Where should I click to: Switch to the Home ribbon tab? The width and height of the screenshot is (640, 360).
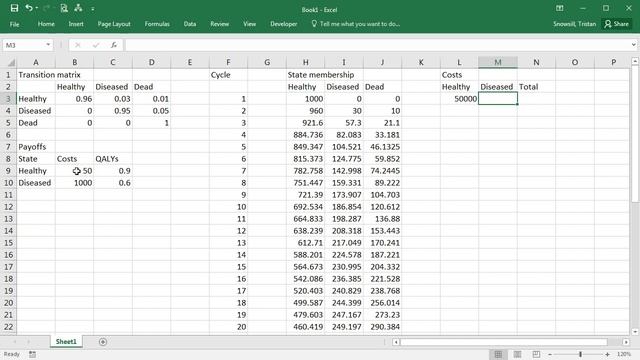click(x=46, y=24)
